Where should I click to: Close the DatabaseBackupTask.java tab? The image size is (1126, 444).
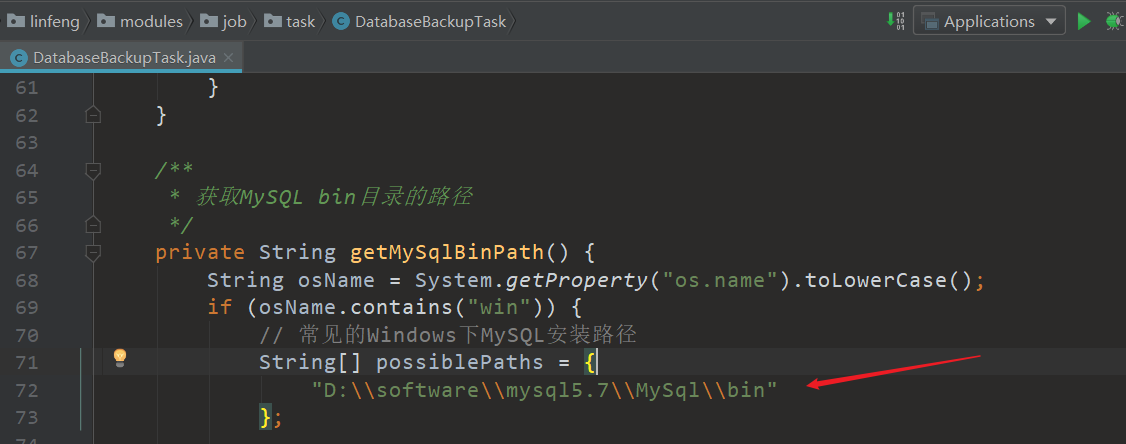230,58
